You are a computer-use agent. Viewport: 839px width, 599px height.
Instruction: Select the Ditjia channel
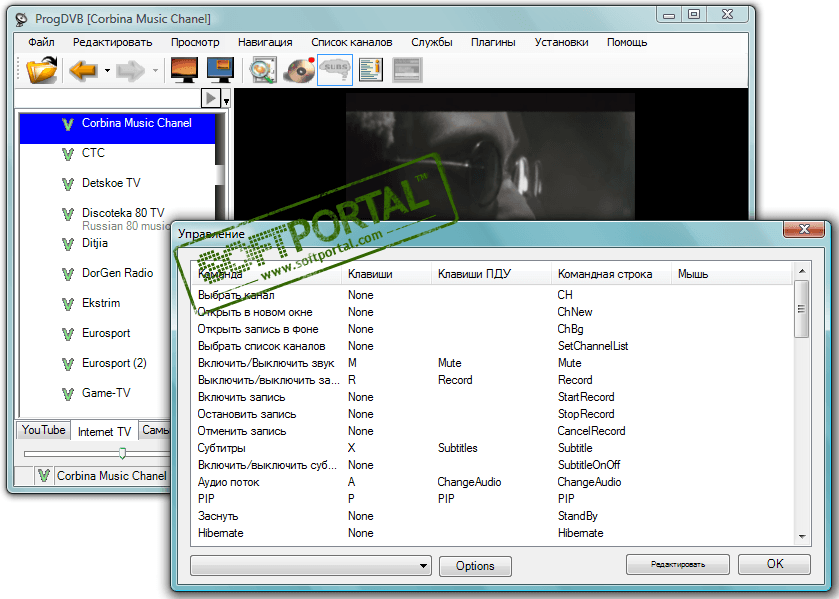click(95, 243)
